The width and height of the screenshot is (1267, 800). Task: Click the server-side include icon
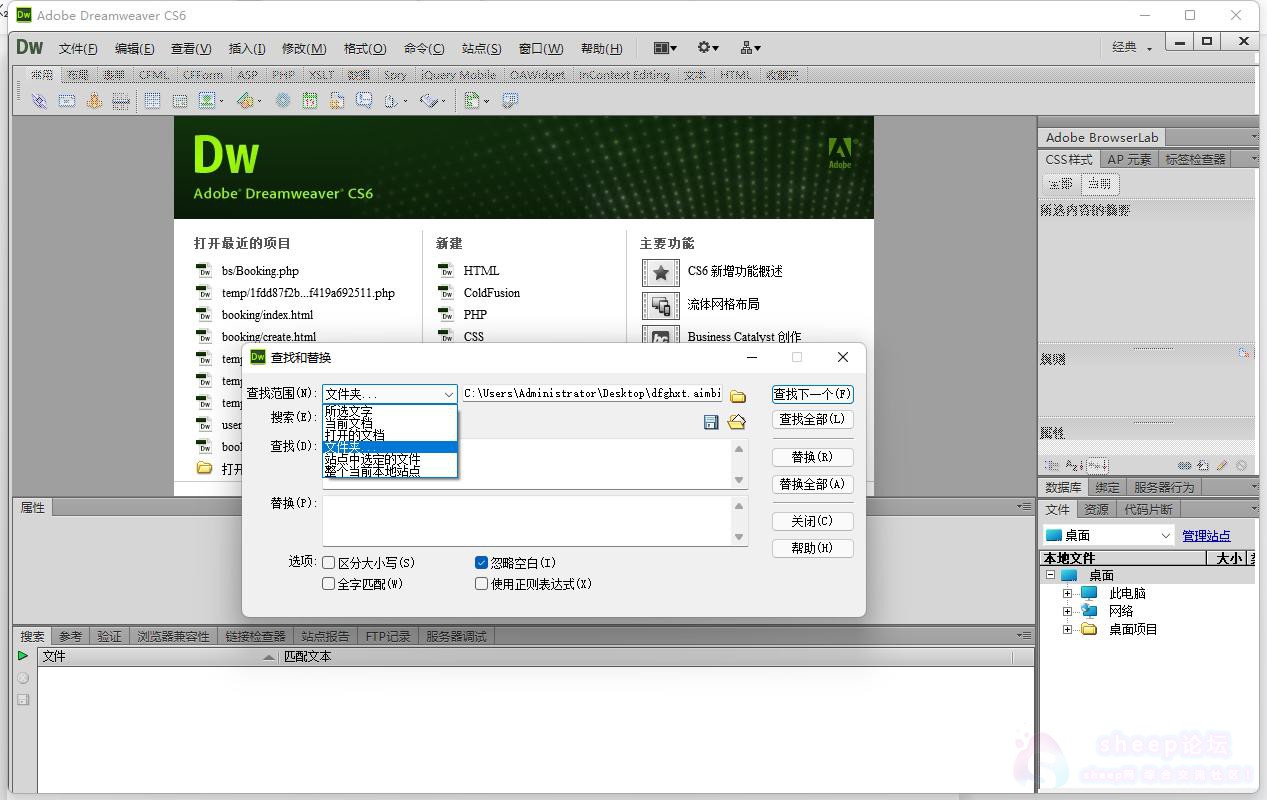click(x=337, y=101)
